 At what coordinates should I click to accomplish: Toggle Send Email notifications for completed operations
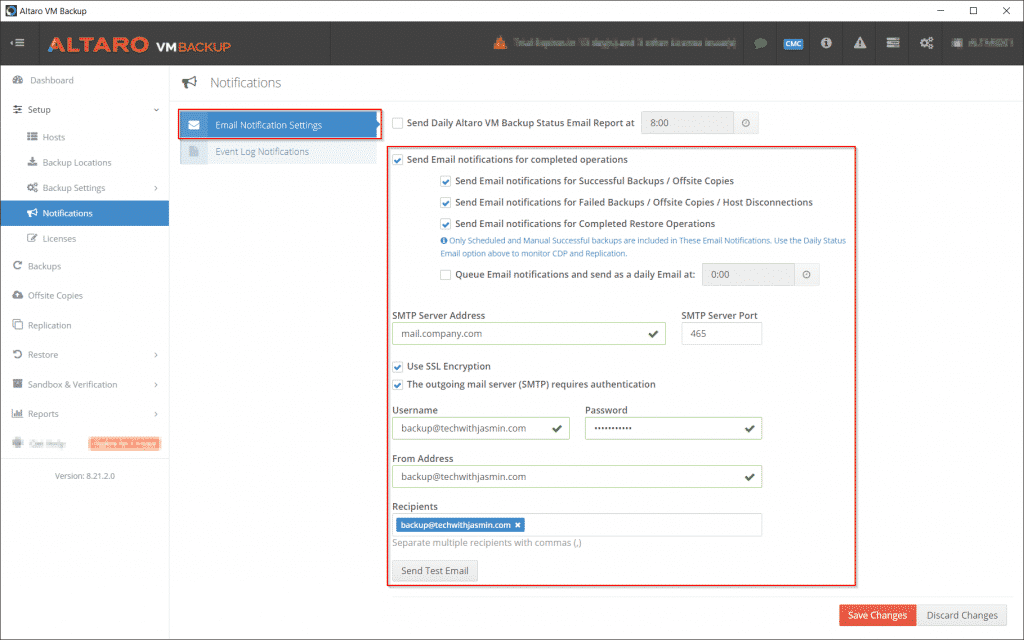pyautogui.click(x=398, y=160)
